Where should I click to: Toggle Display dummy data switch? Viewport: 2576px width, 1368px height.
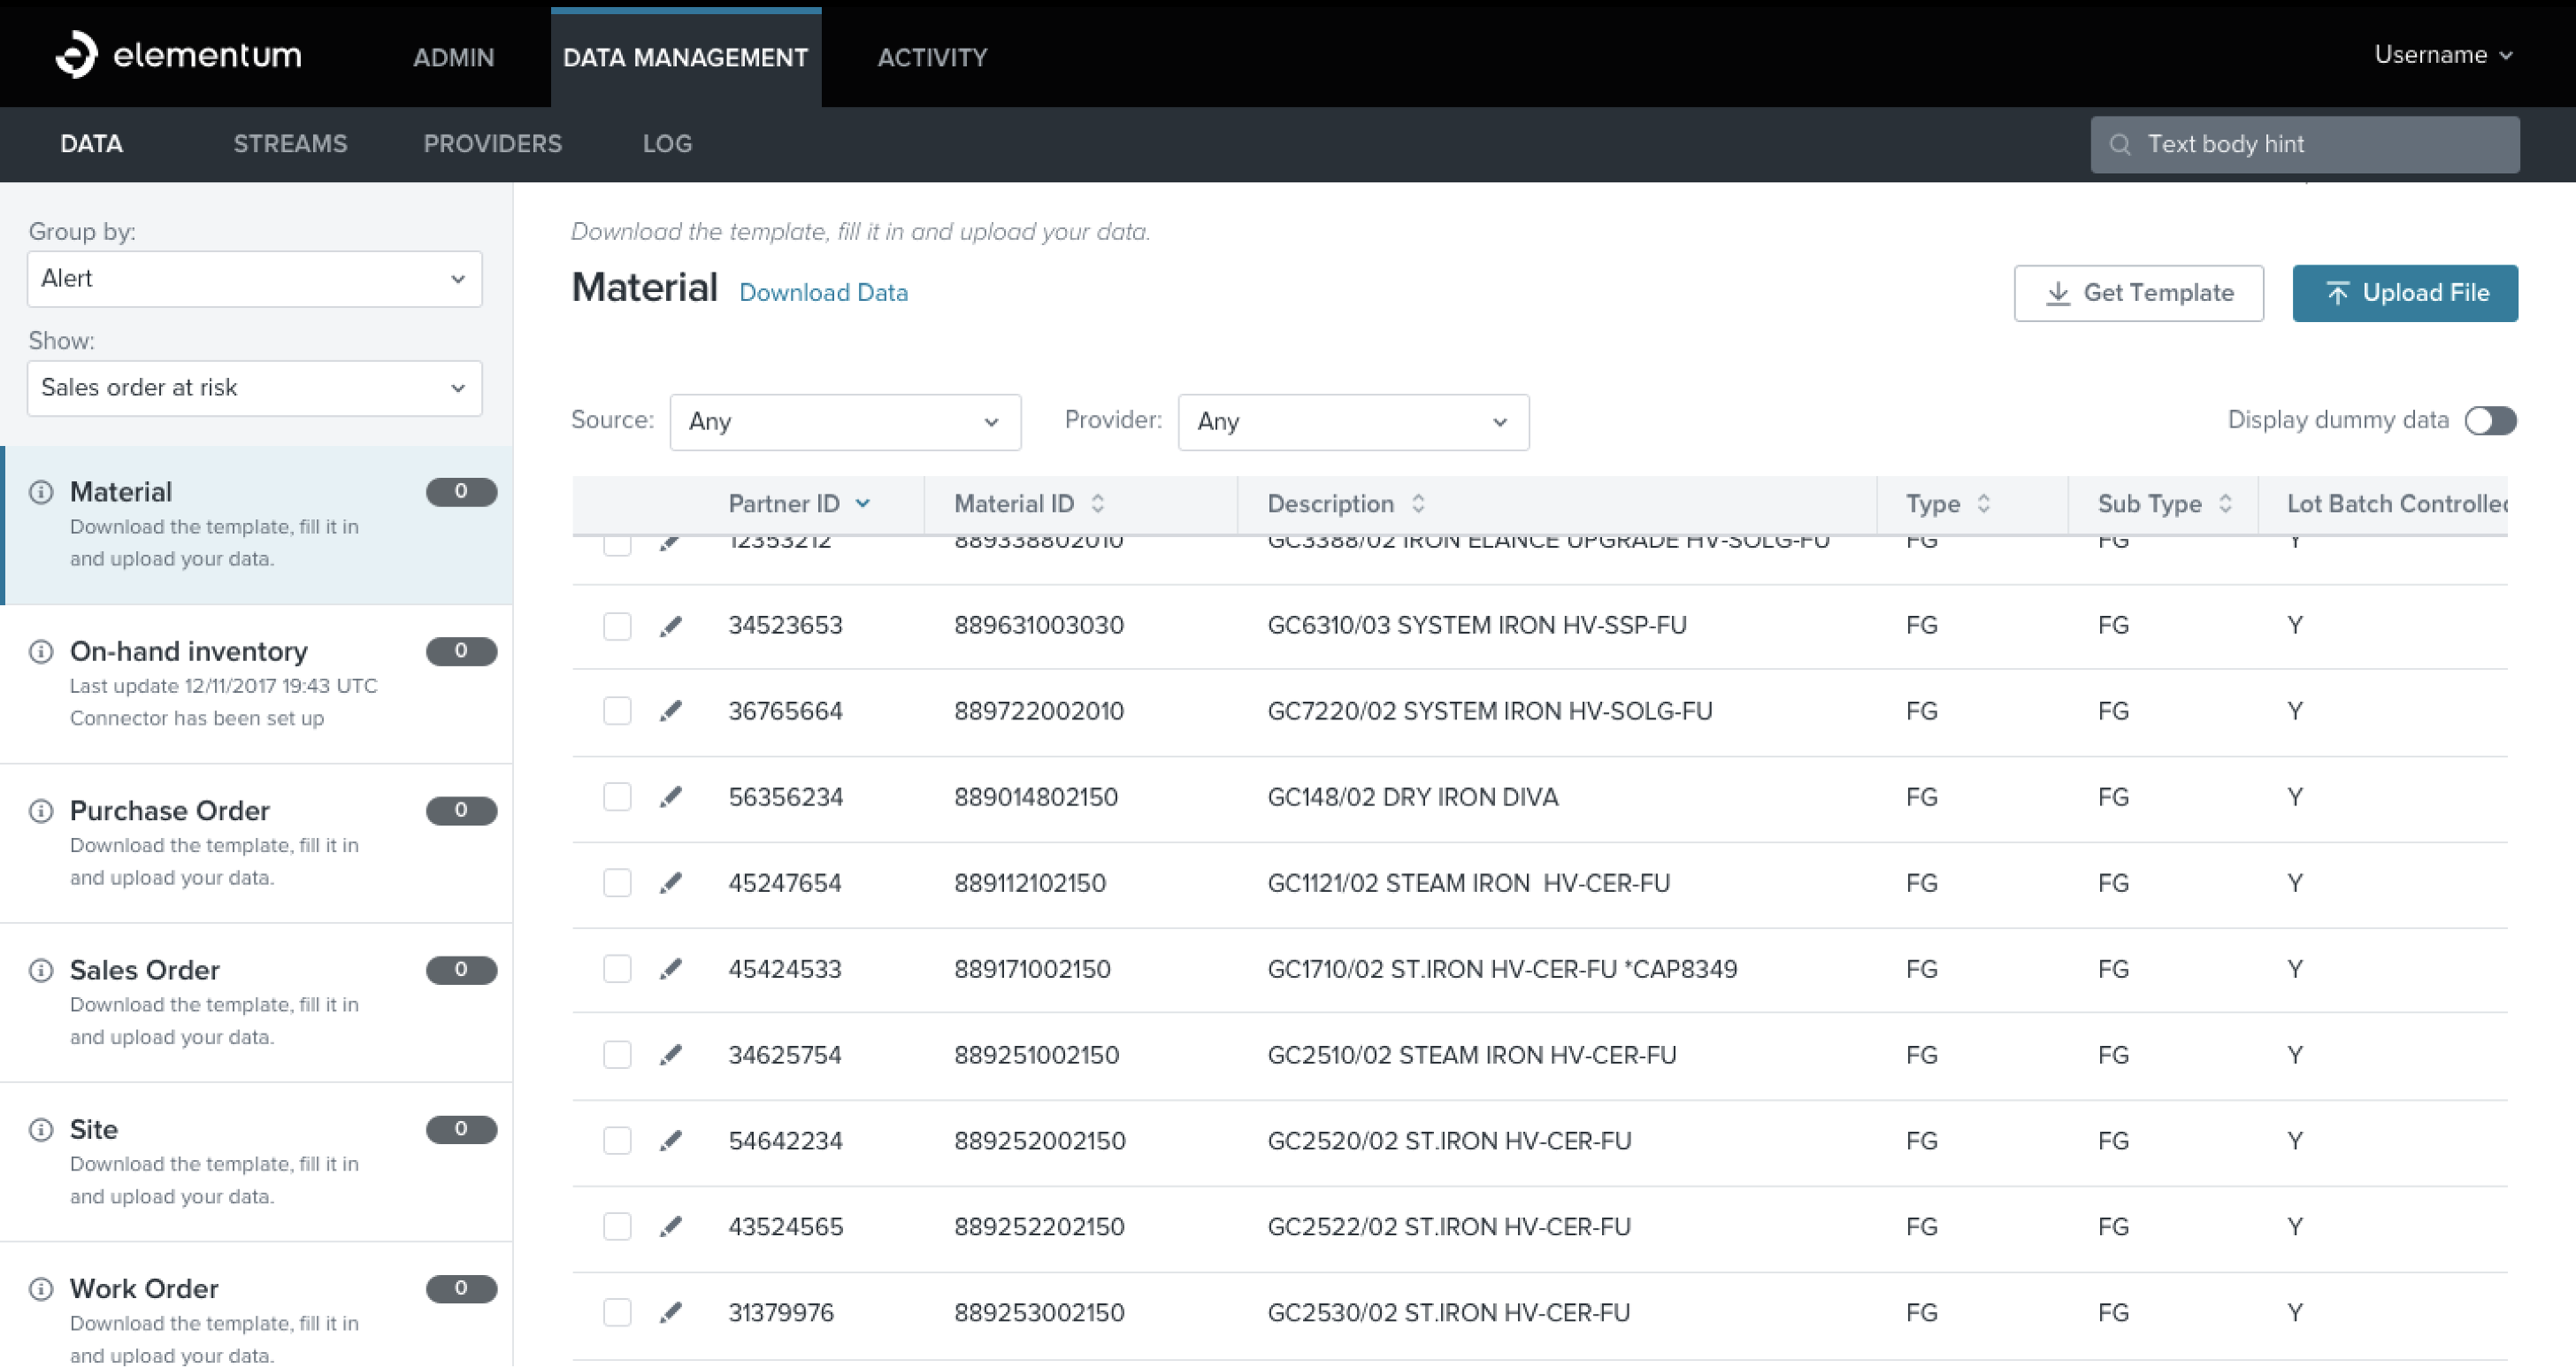[2489, 421]
